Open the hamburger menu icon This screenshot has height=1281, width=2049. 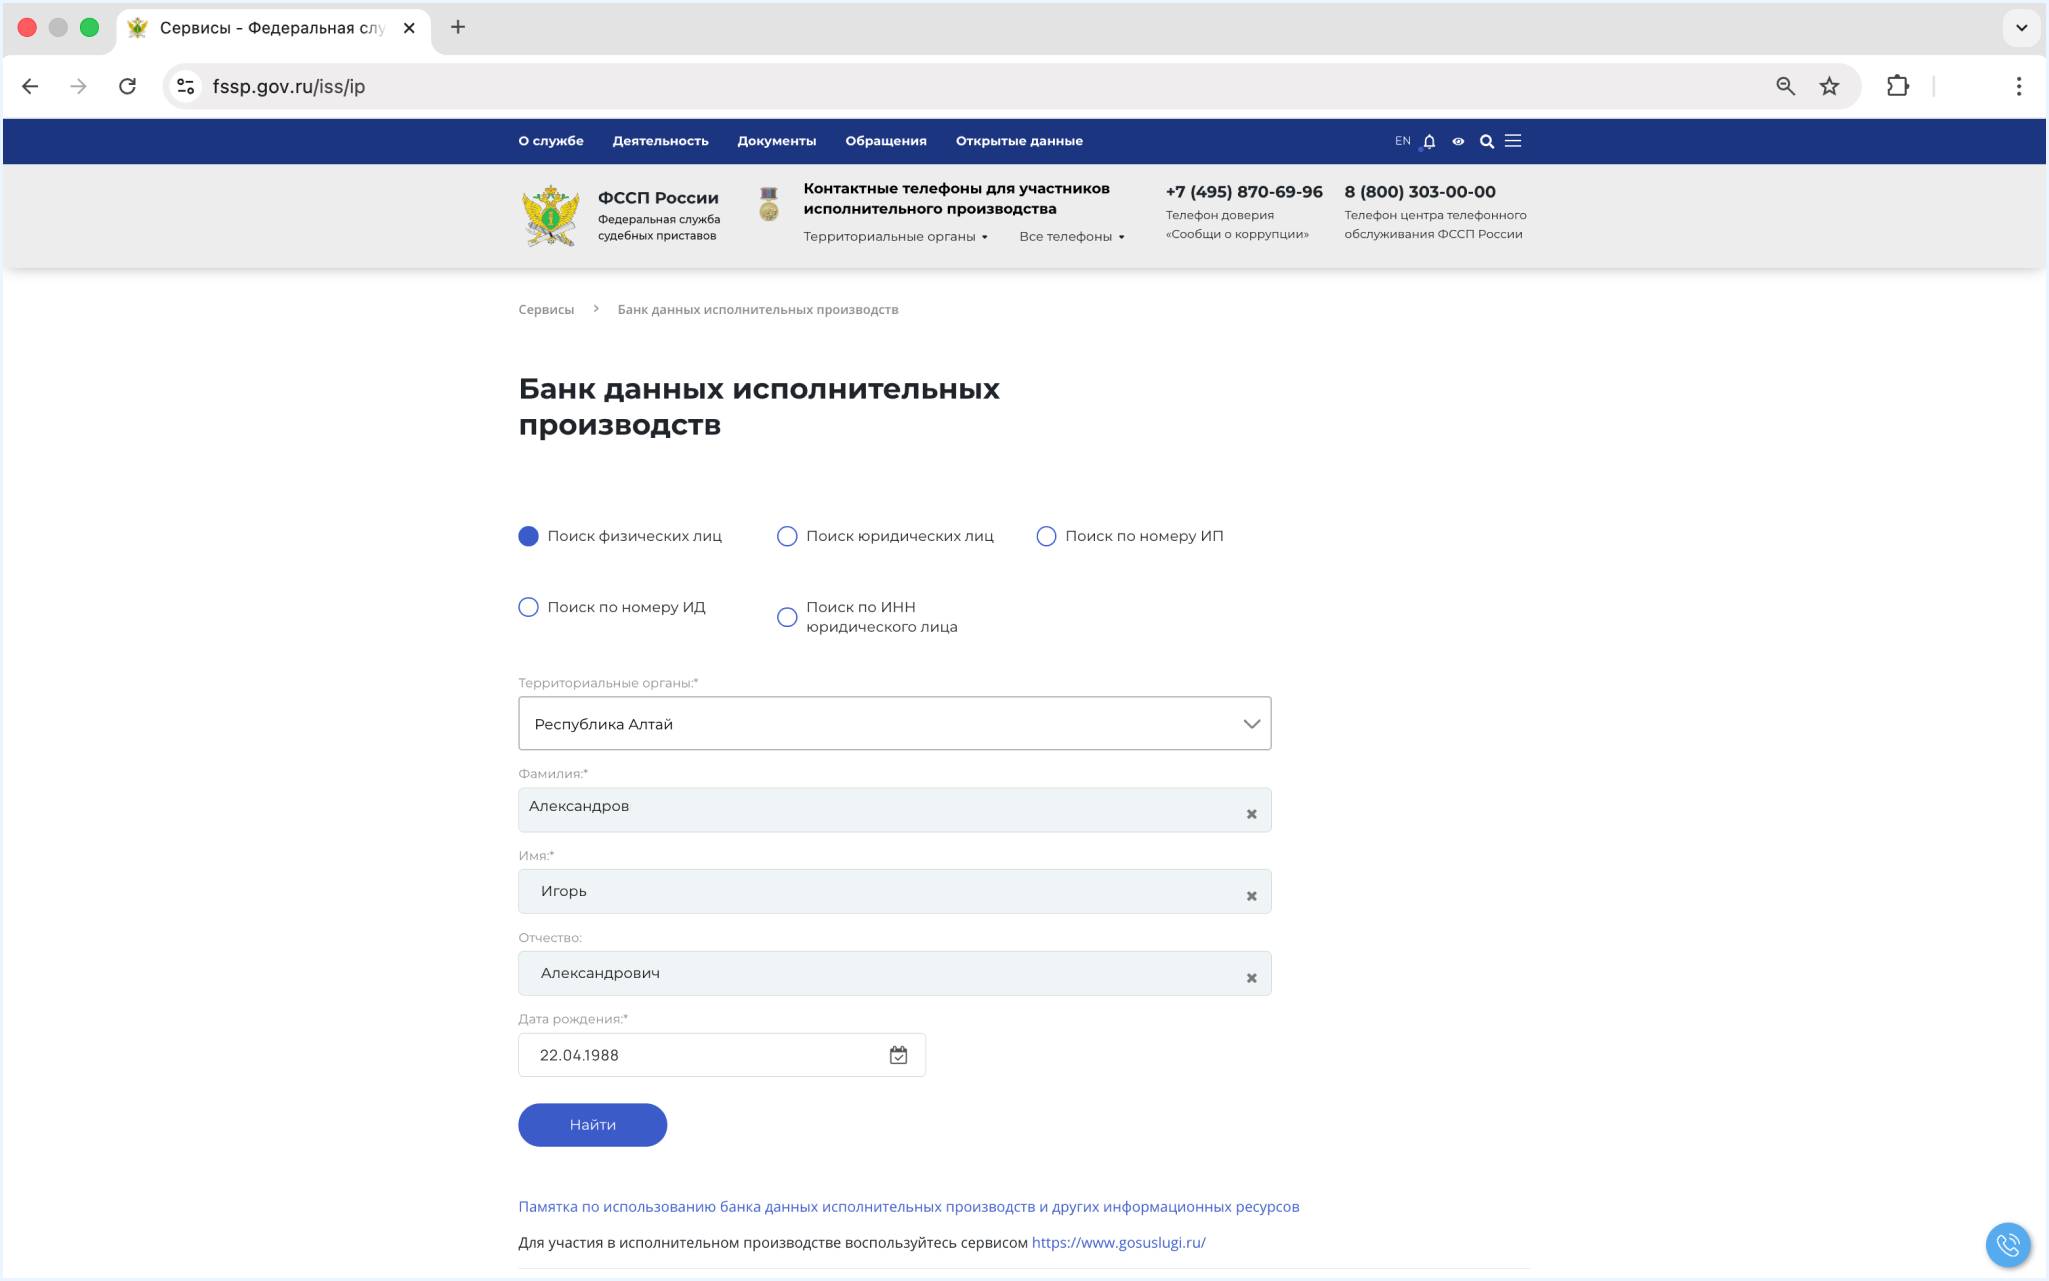point(1513,141)
